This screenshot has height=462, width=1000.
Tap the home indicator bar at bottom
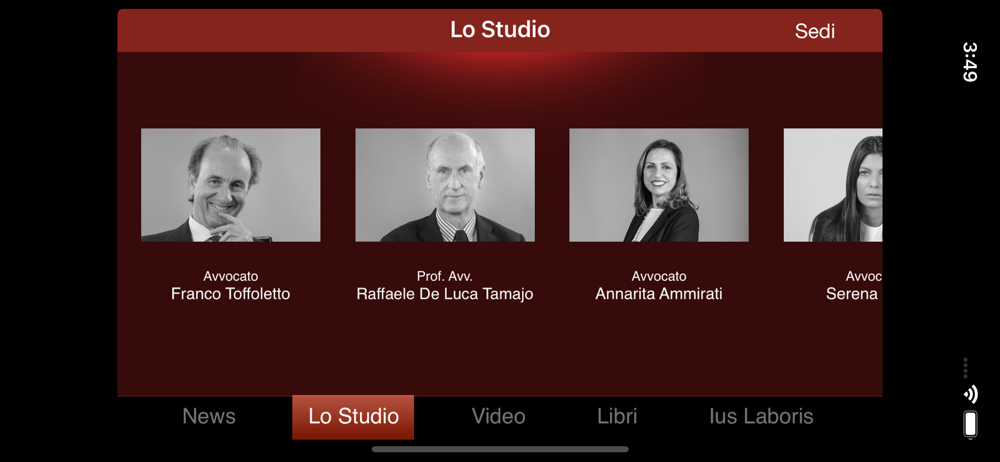pyautogui.click(x=500, y=449)
